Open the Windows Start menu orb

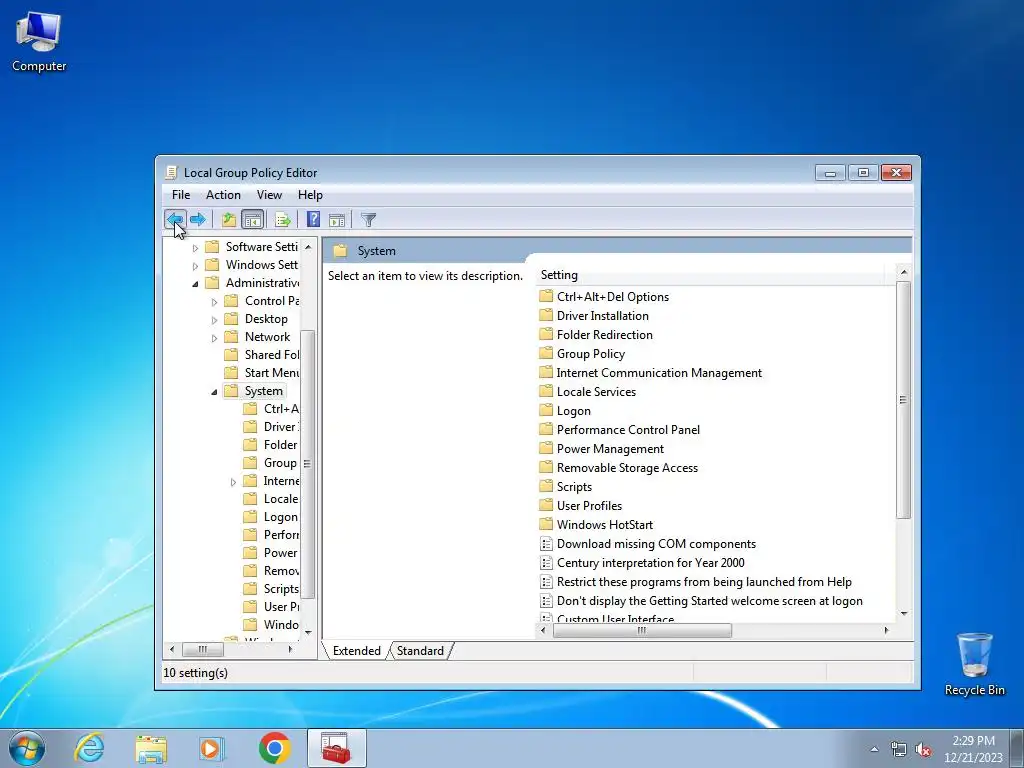27,748
